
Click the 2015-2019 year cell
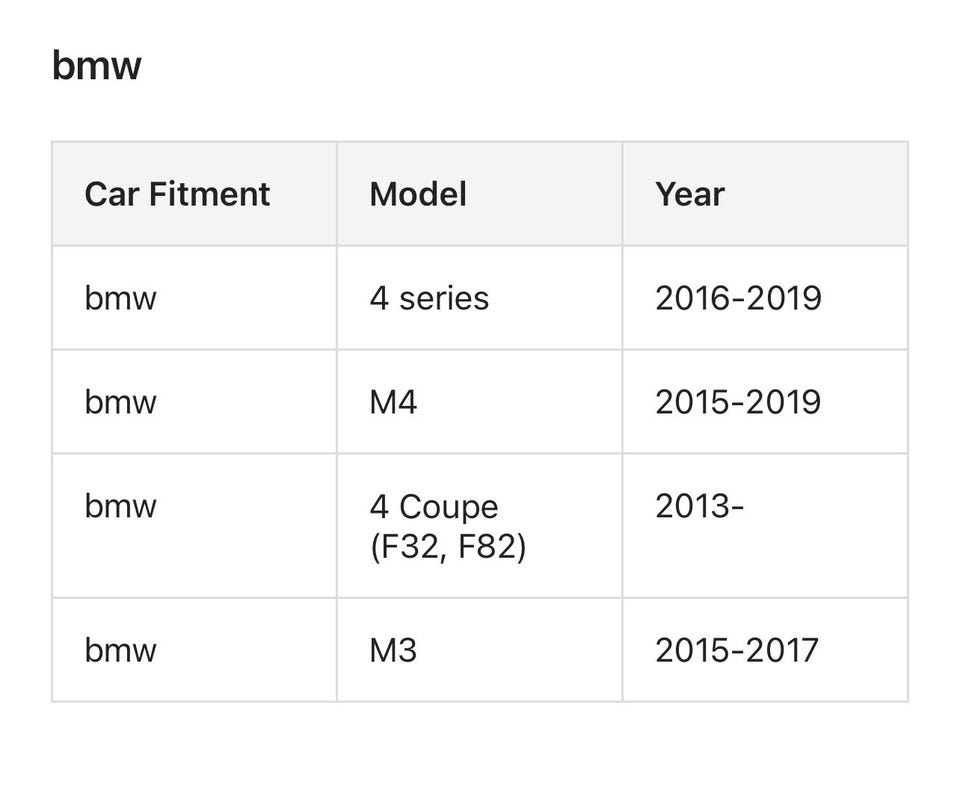(x=737, y=402)
